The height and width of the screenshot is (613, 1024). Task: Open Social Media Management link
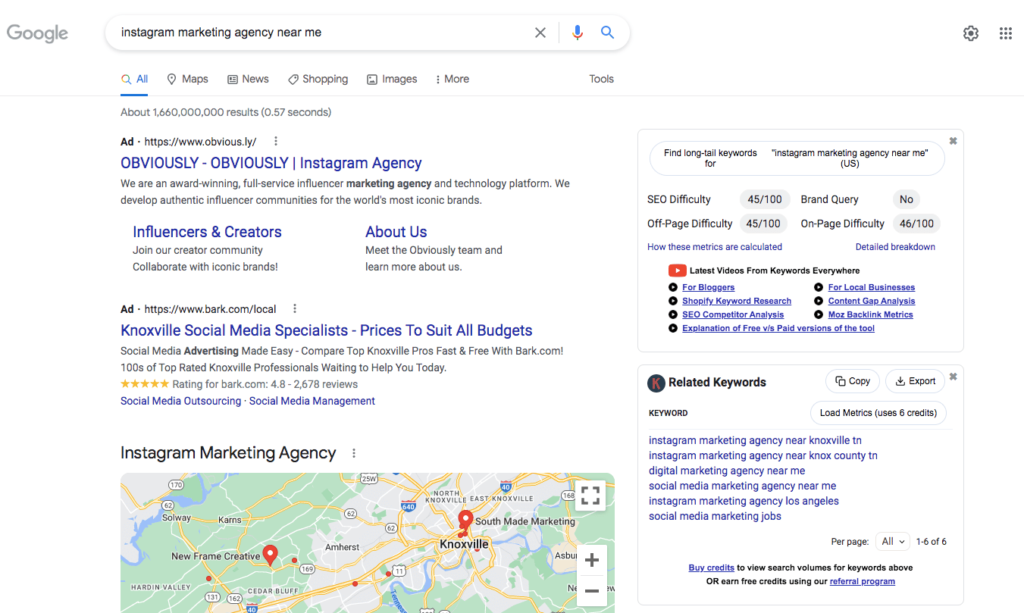tap(312, 401)
